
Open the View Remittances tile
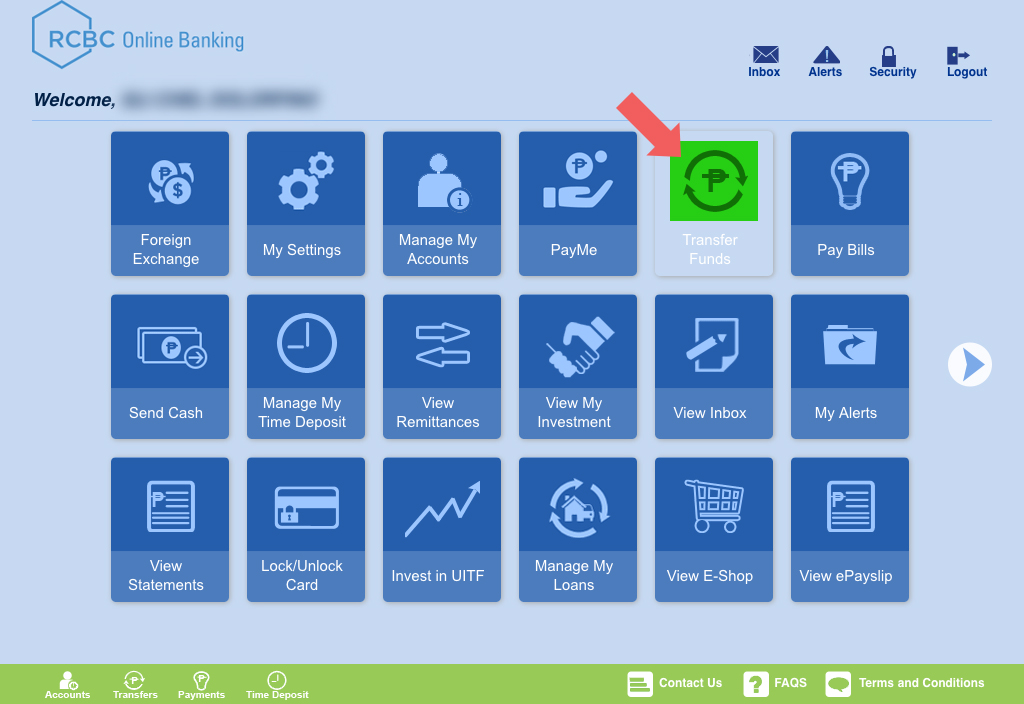[441, 366]
